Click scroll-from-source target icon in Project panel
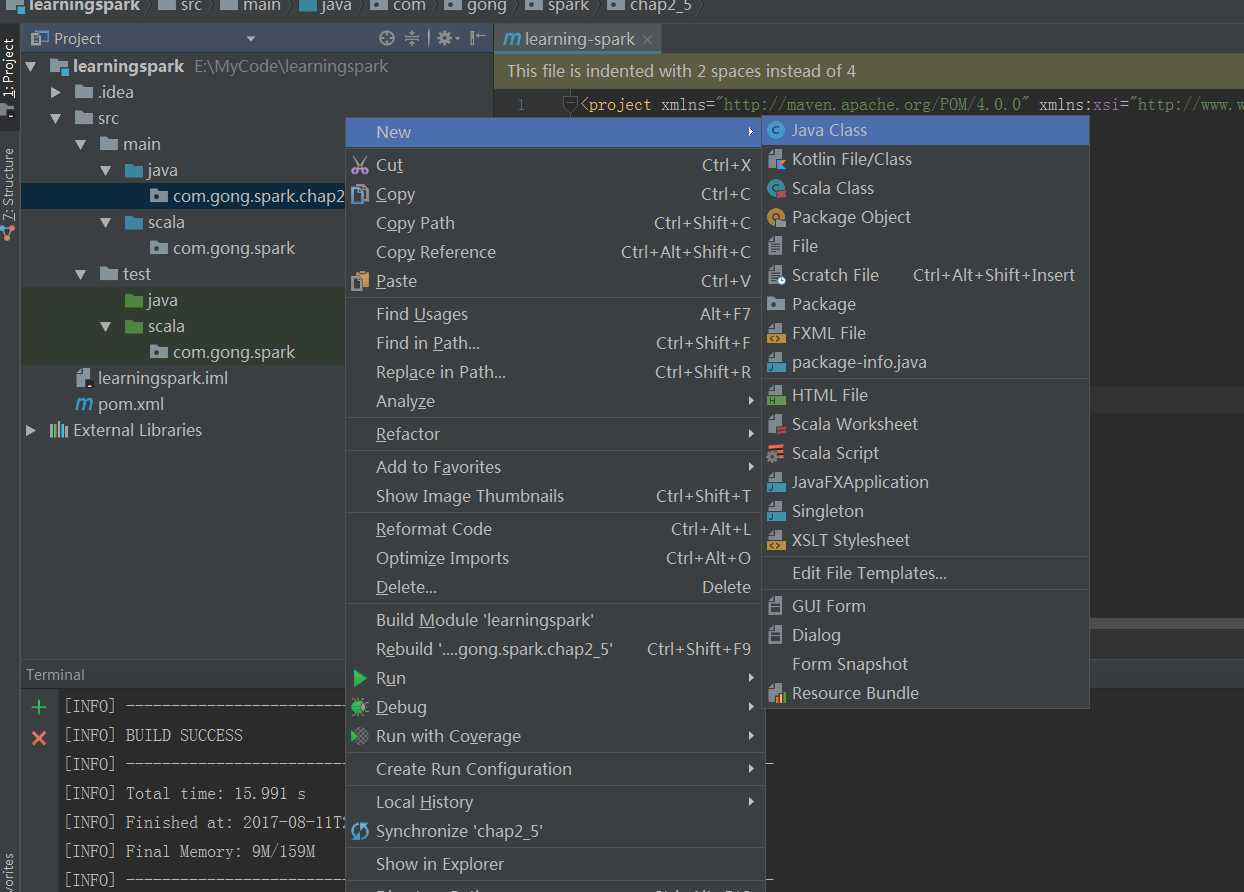This screenshot has height=892, width=1244. 387,38
